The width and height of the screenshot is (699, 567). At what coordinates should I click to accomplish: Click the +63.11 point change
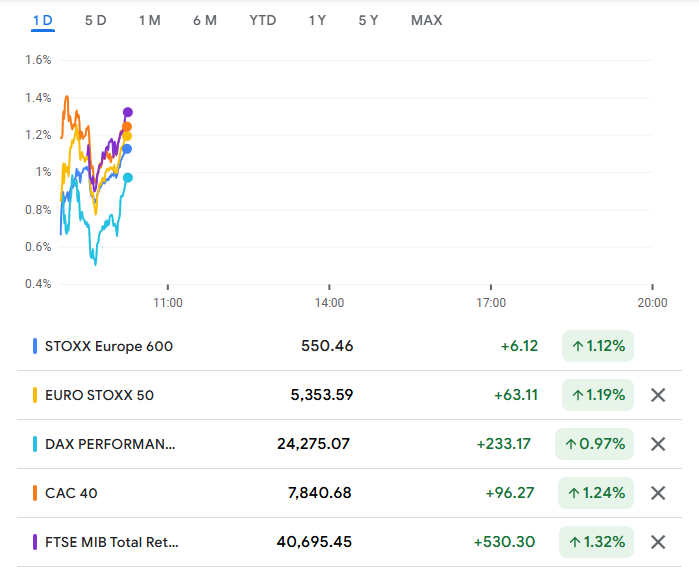516,395
